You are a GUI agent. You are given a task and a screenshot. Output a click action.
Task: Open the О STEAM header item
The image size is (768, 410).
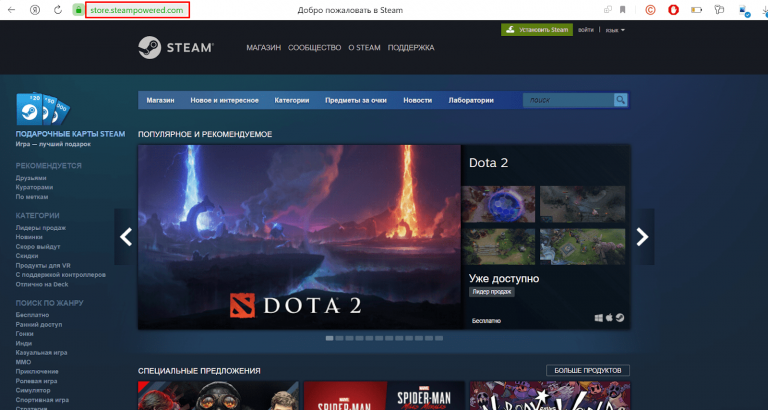[364, 48]
